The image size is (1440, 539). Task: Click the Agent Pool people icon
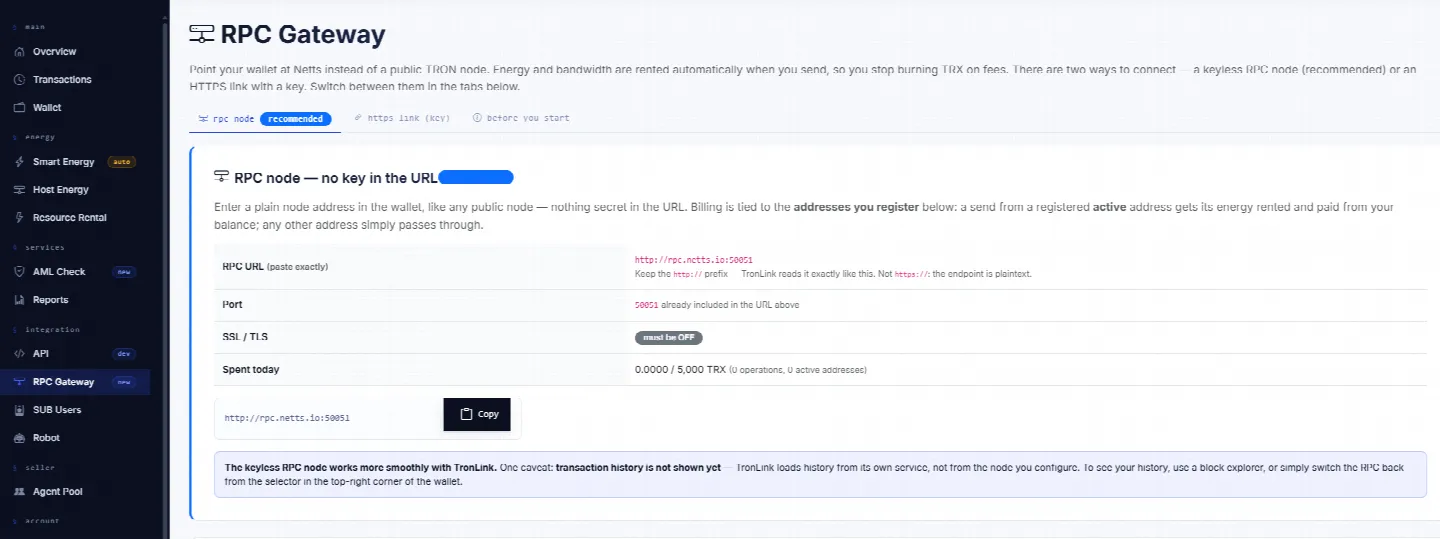(x=20, y=492)
